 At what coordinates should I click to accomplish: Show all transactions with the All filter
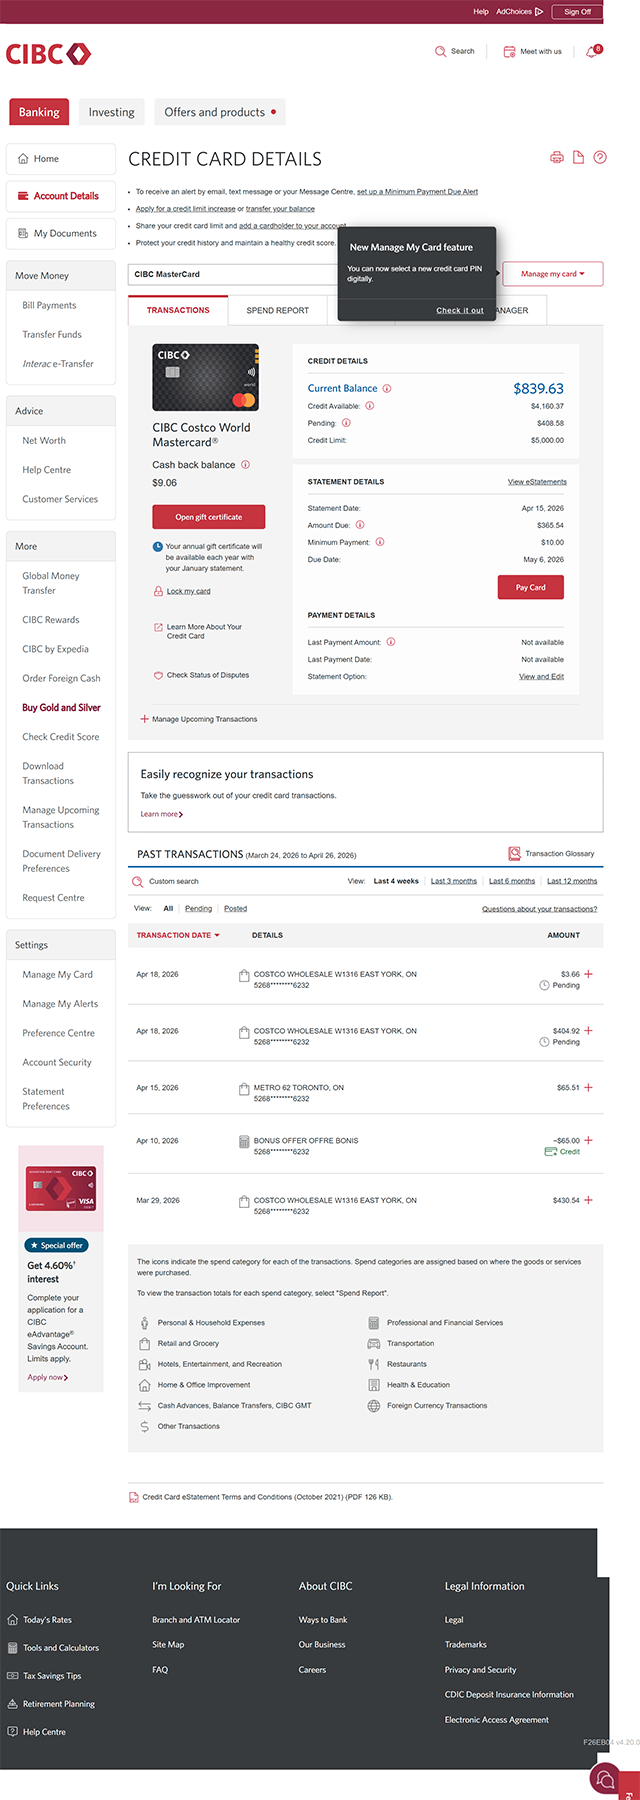[x=168, y=909]
